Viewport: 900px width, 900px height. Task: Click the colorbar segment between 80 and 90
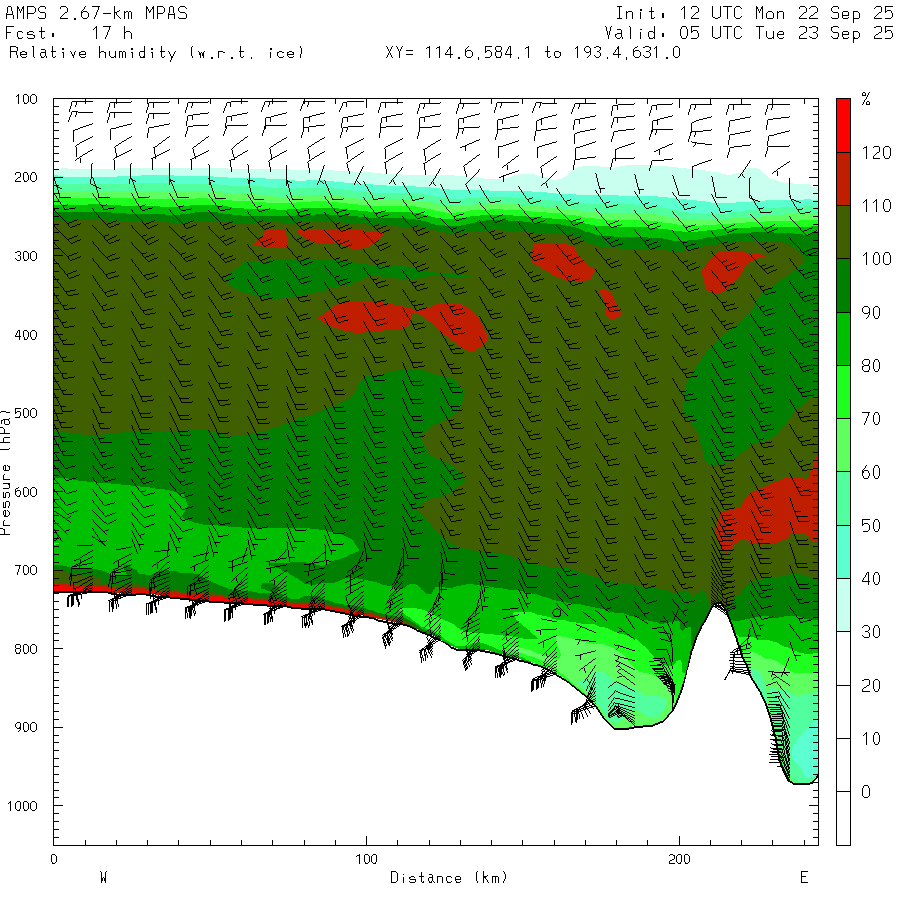pos(843,339)
